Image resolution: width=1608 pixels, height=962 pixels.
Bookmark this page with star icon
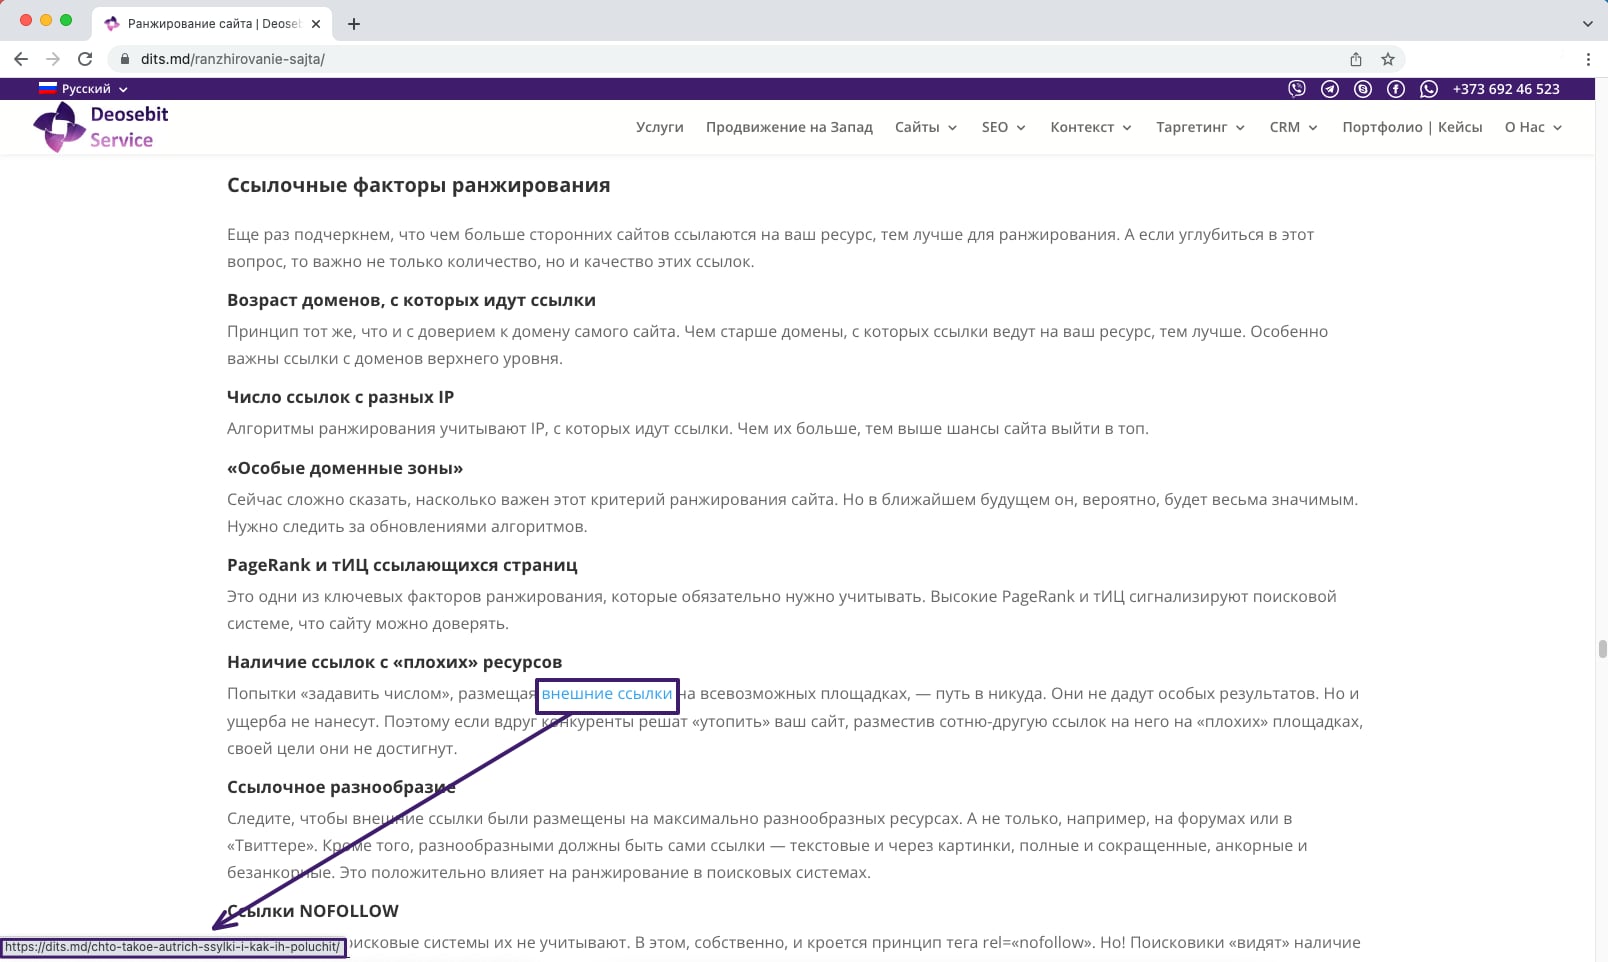pyautogui.click(x=1388, y=59)
